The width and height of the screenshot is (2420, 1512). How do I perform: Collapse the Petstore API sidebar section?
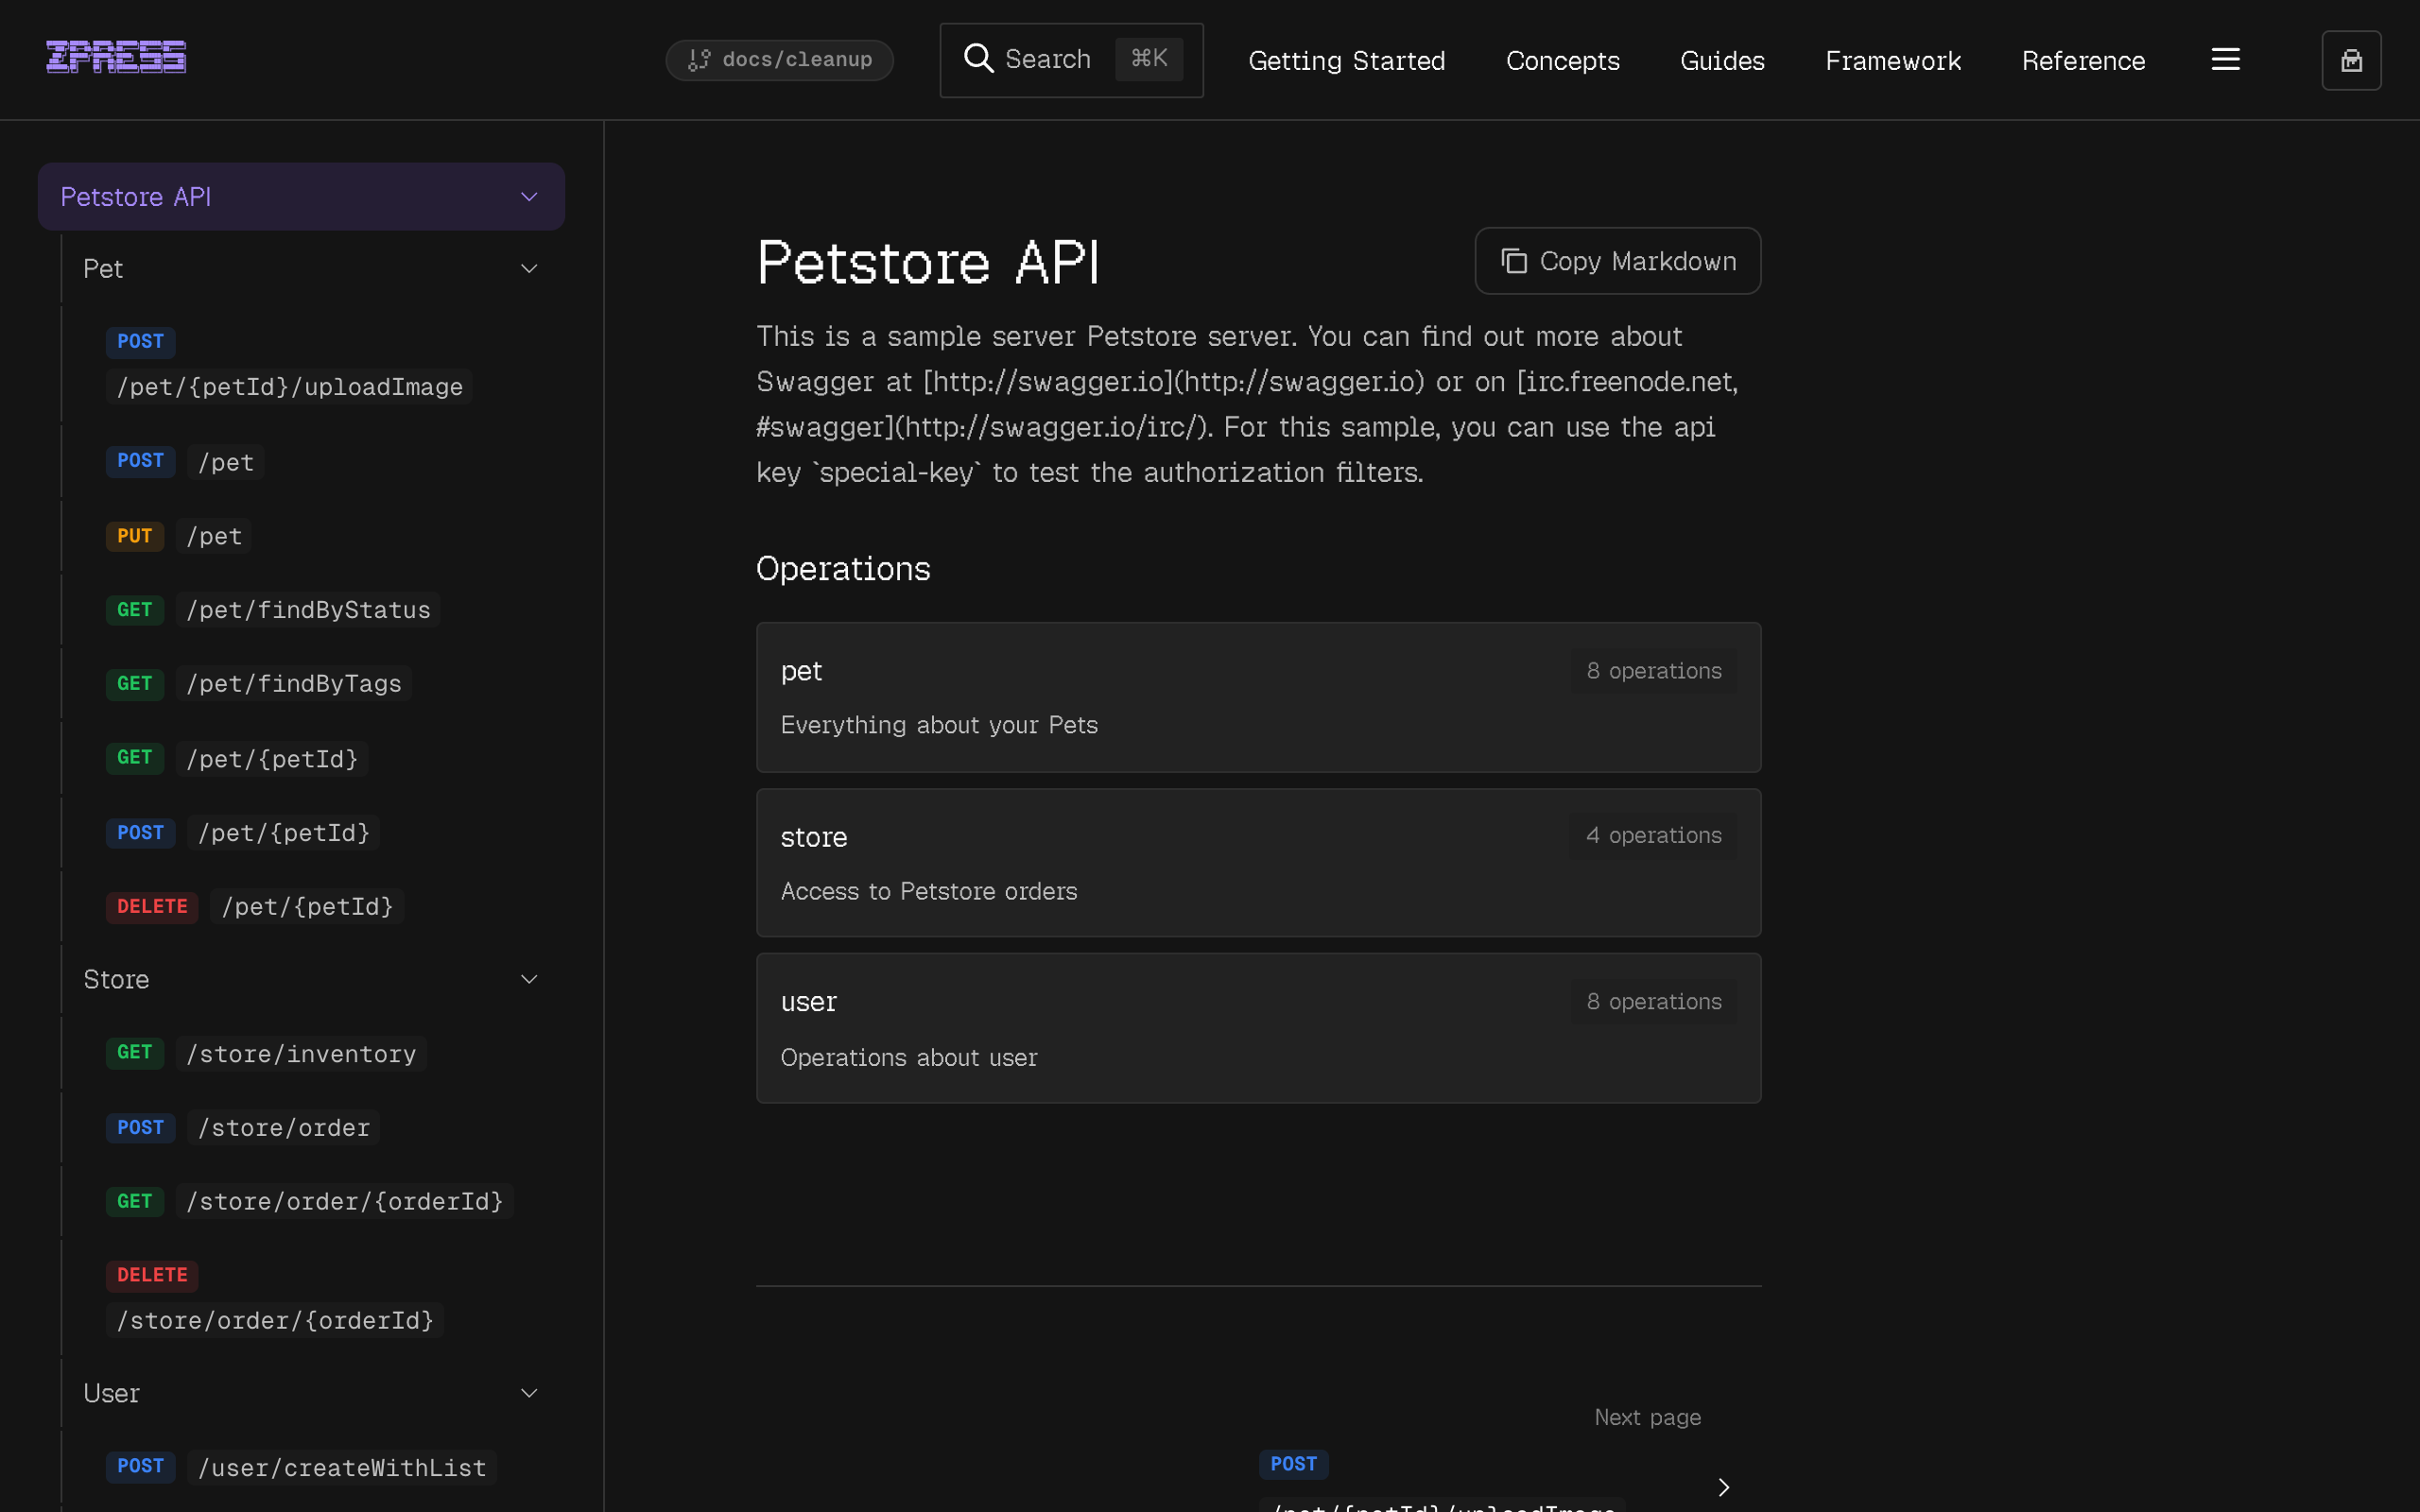click(529, 197)
